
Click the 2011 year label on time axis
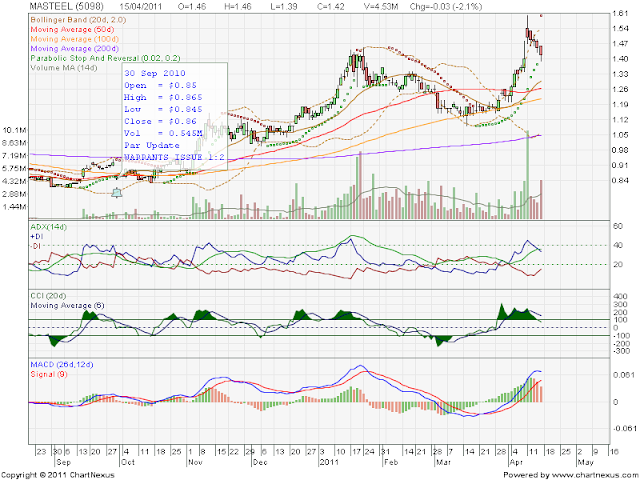[x=329, y=462]
